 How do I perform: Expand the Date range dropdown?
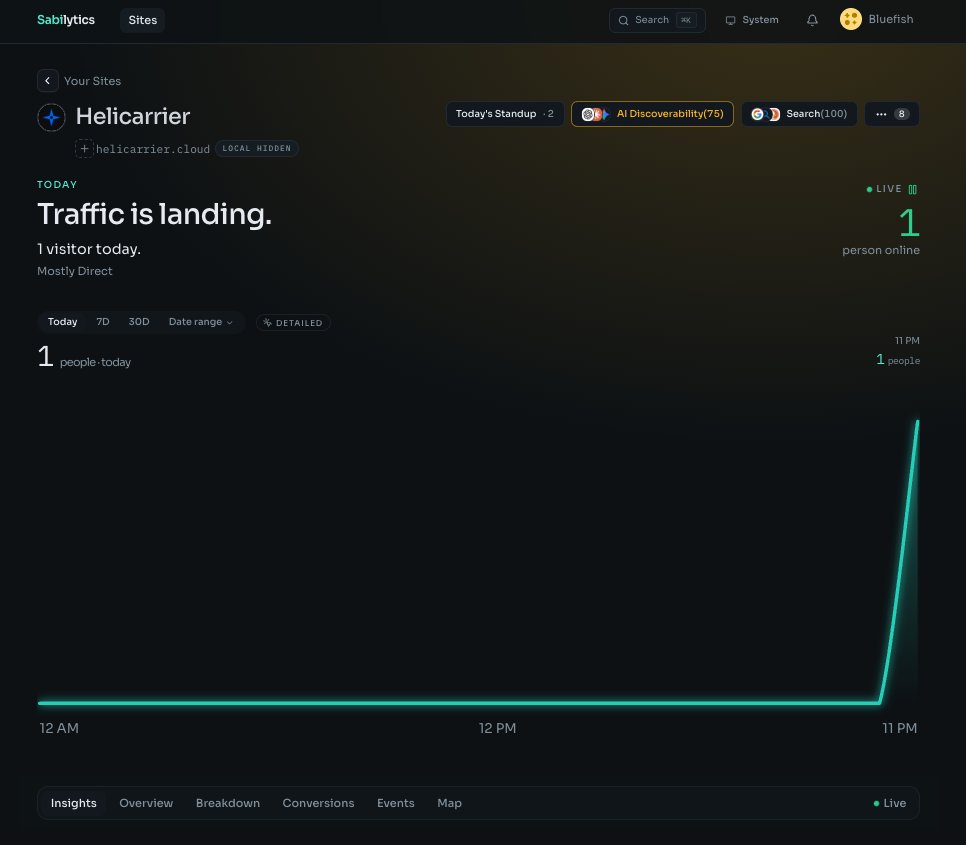(200, 322)
